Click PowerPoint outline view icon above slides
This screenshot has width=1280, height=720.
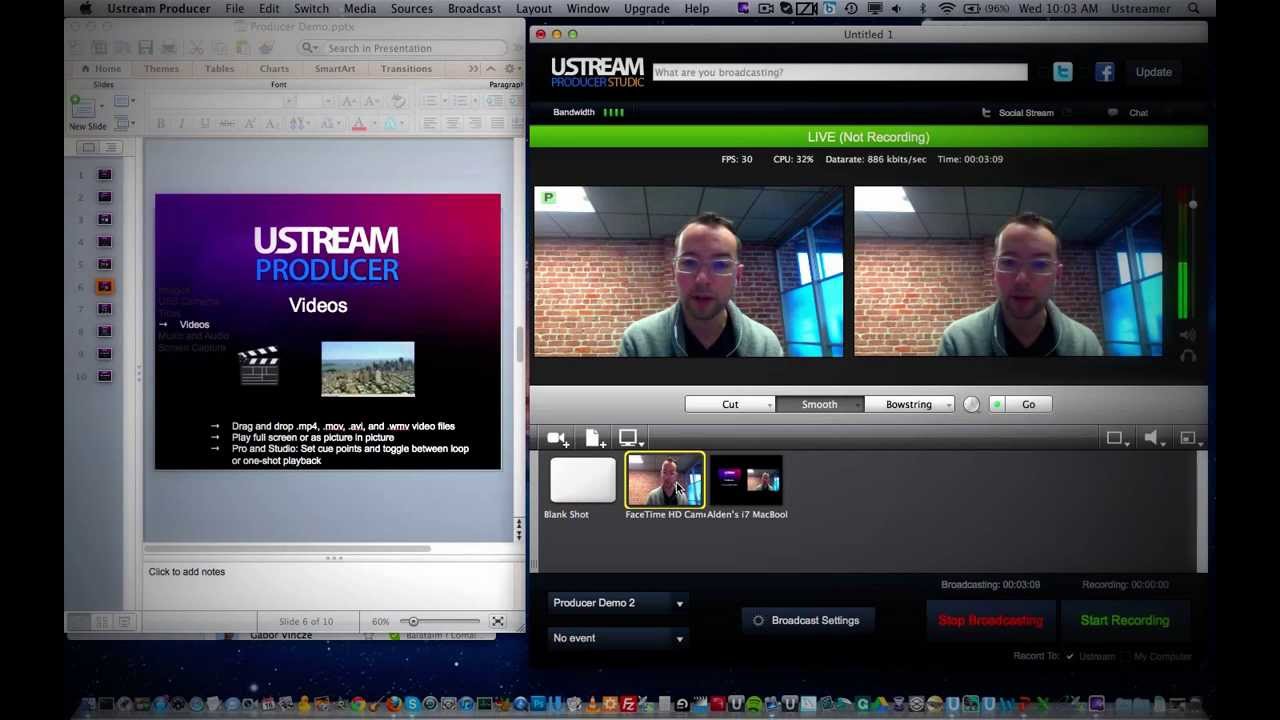tap(111, 148)
